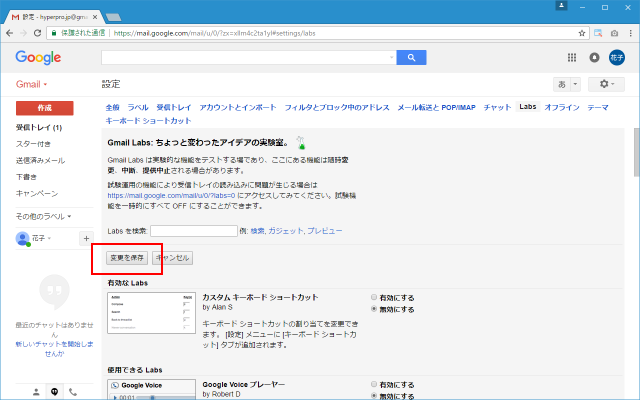
Task: Click the Google logo
Action: click(x=38, y=58)
